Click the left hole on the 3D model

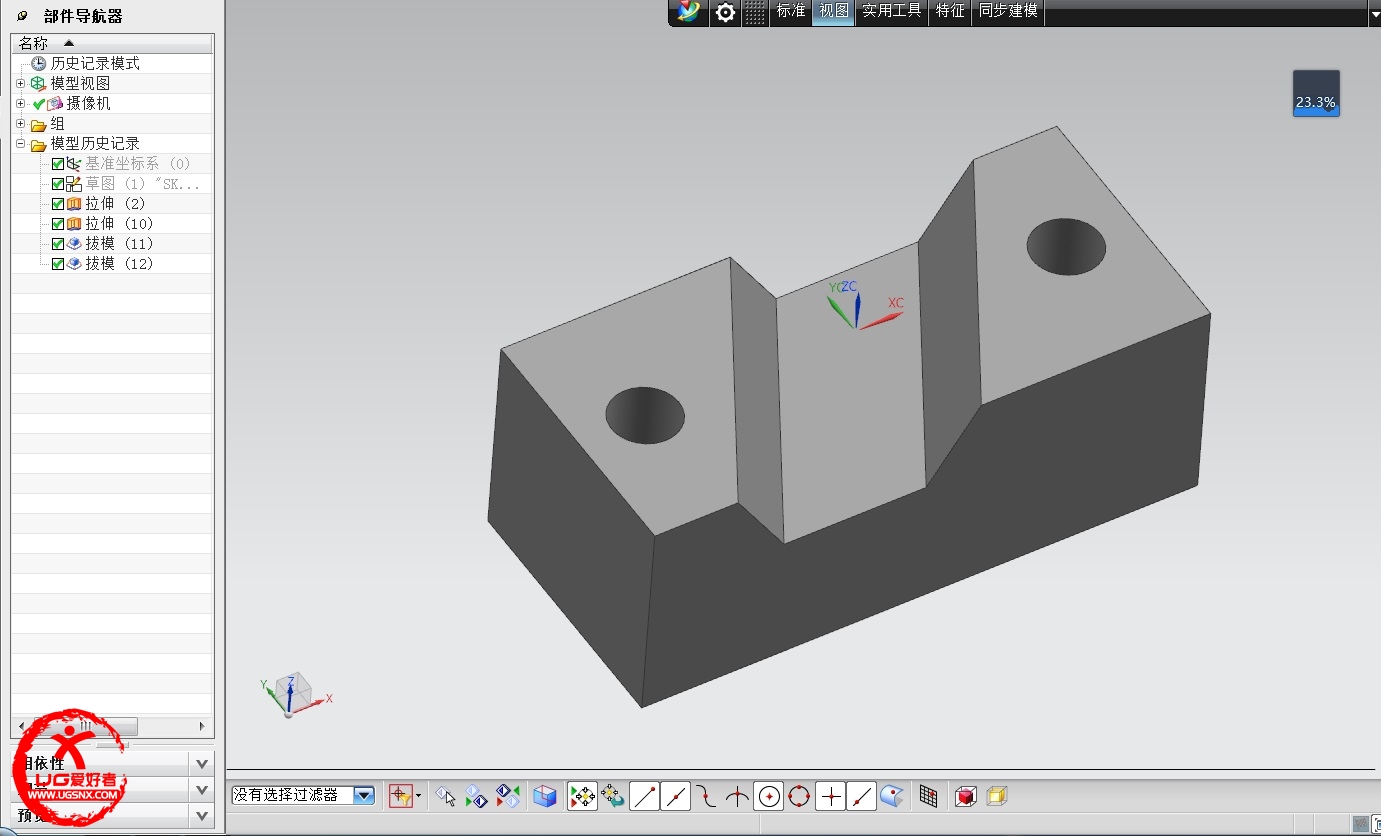pos(645,415)
